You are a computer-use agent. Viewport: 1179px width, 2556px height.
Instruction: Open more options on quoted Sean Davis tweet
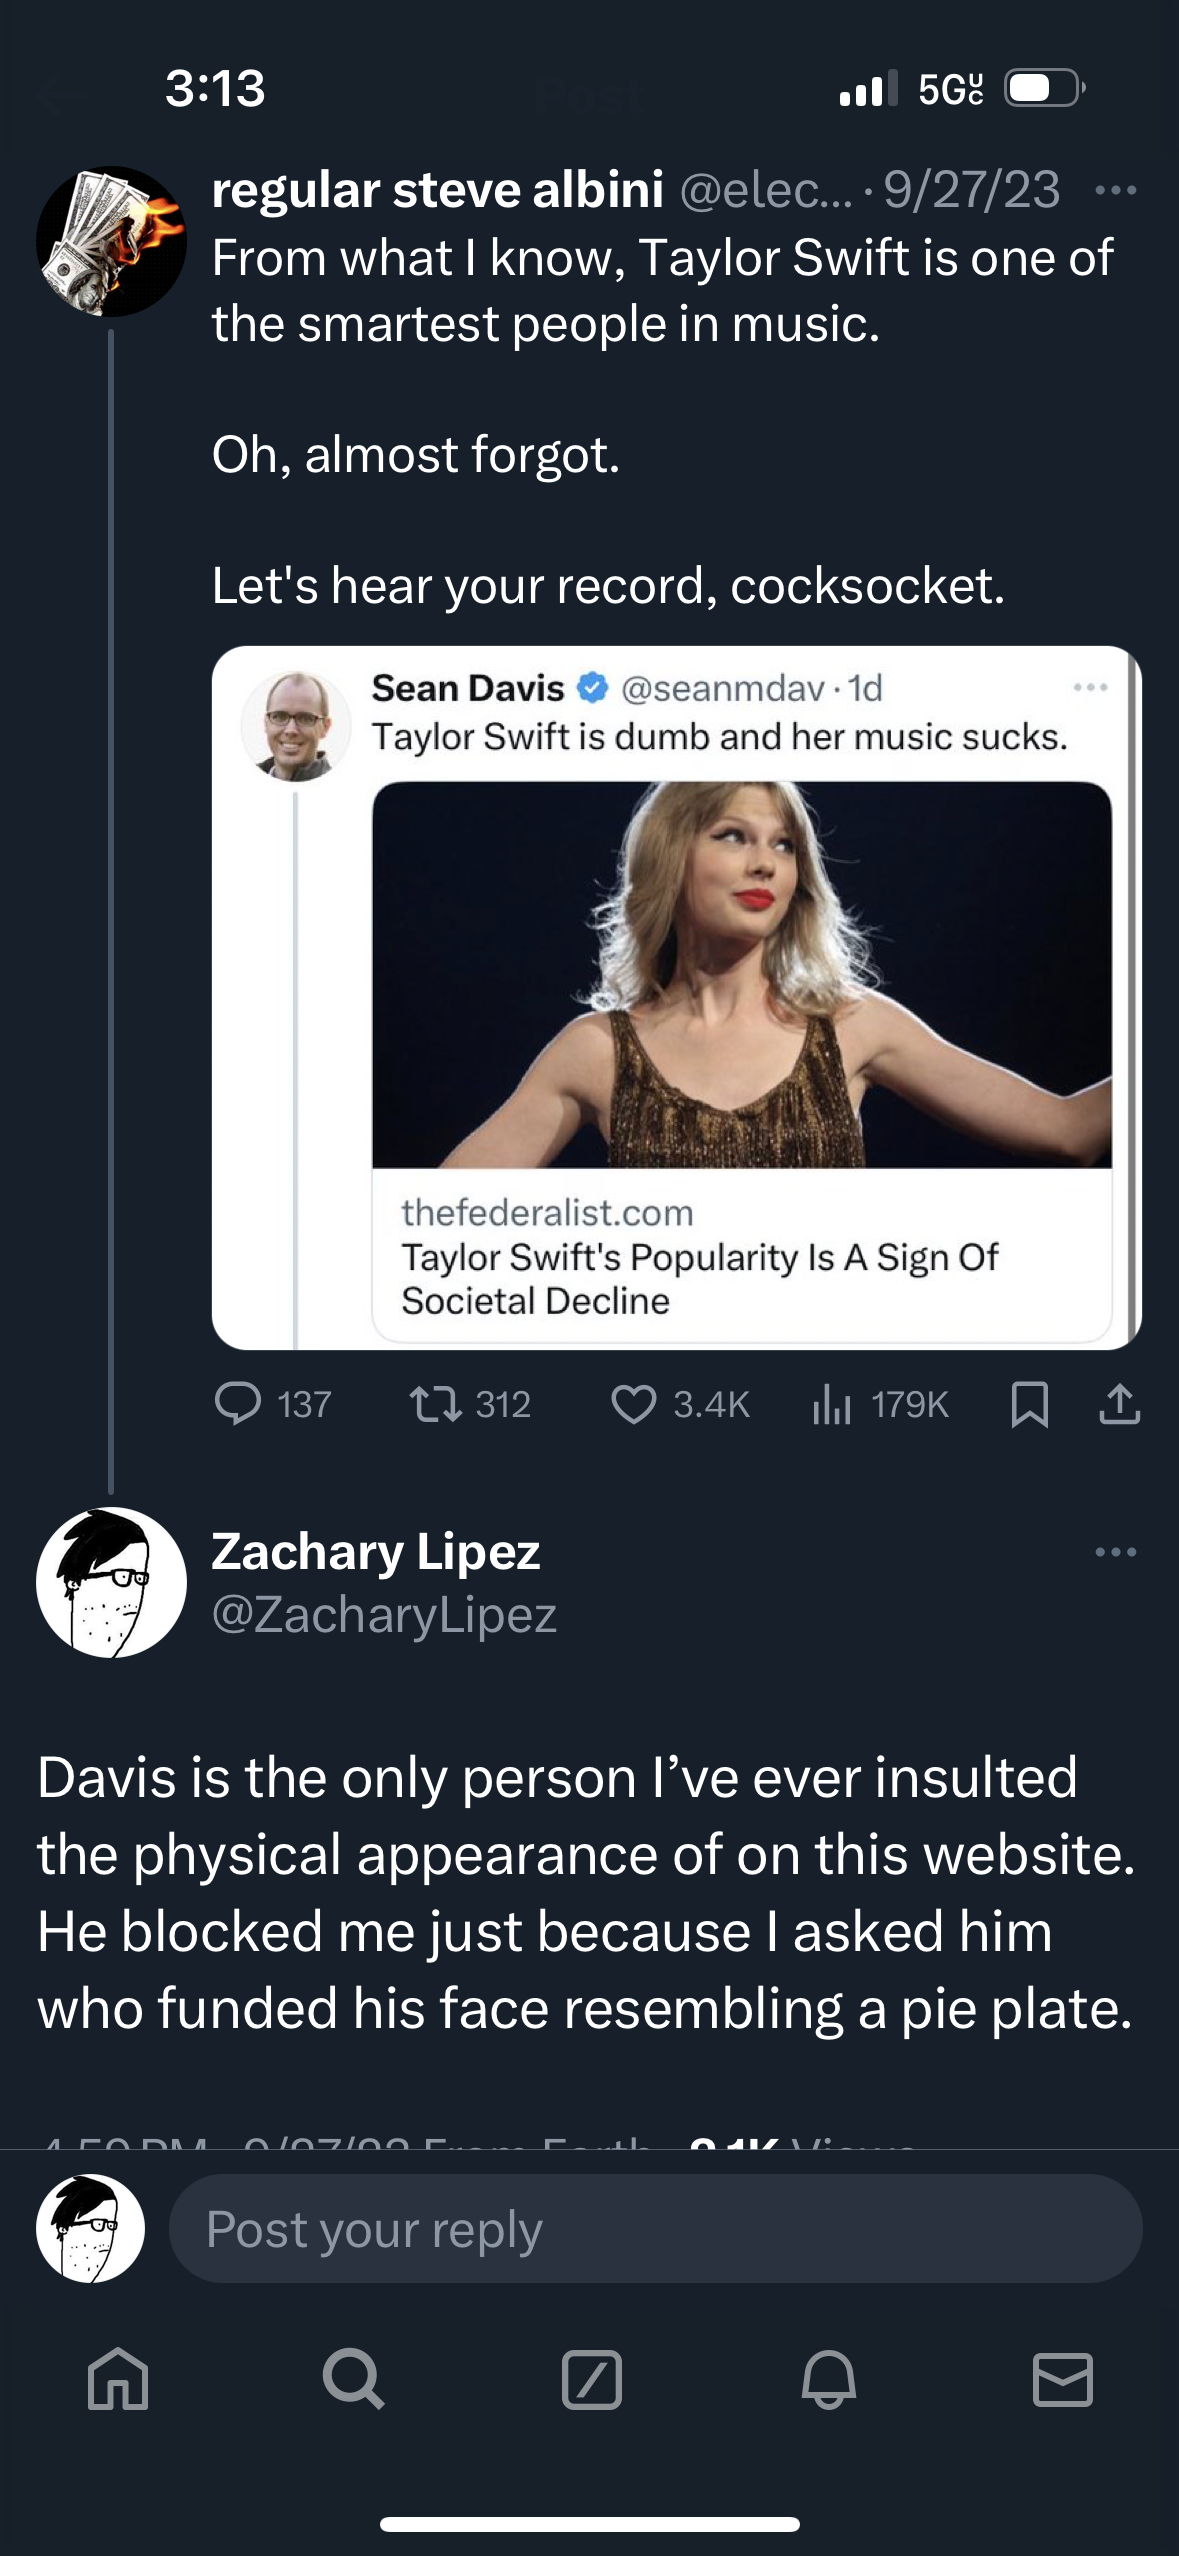pyautogui.click(x=1090, y=687)
